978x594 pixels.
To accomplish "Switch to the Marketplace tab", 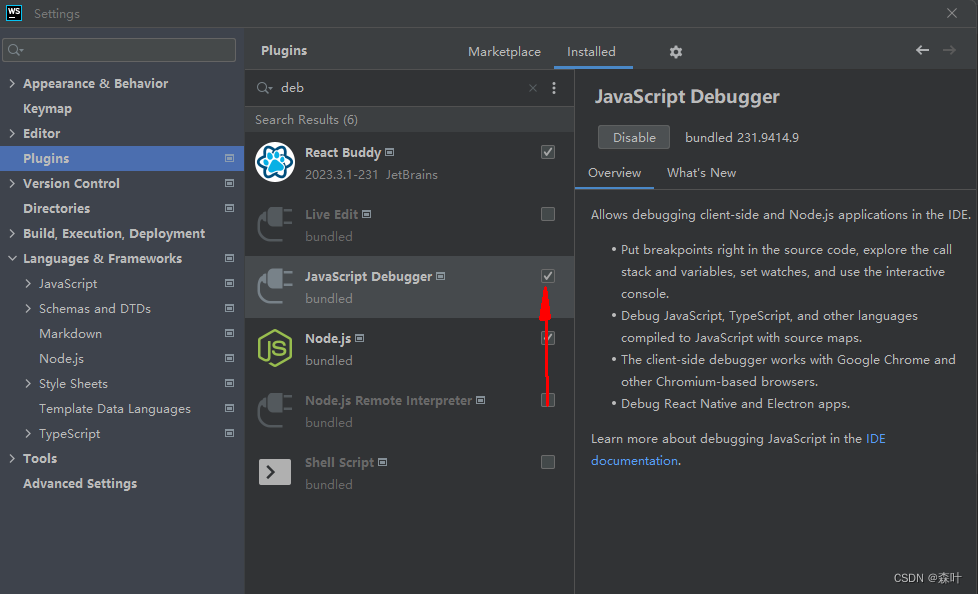I will tap(504, 50).
